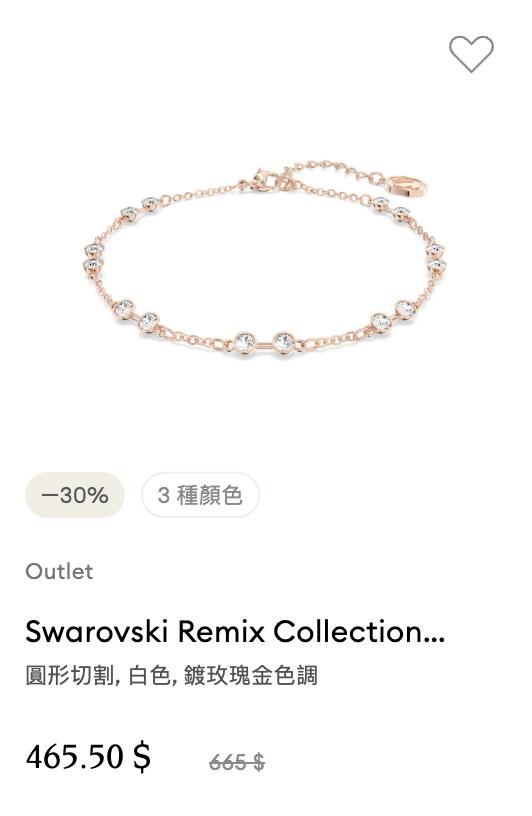Click the two center crystals at bracelet bottom
The image size is (532, 816).
pos(264,343)
